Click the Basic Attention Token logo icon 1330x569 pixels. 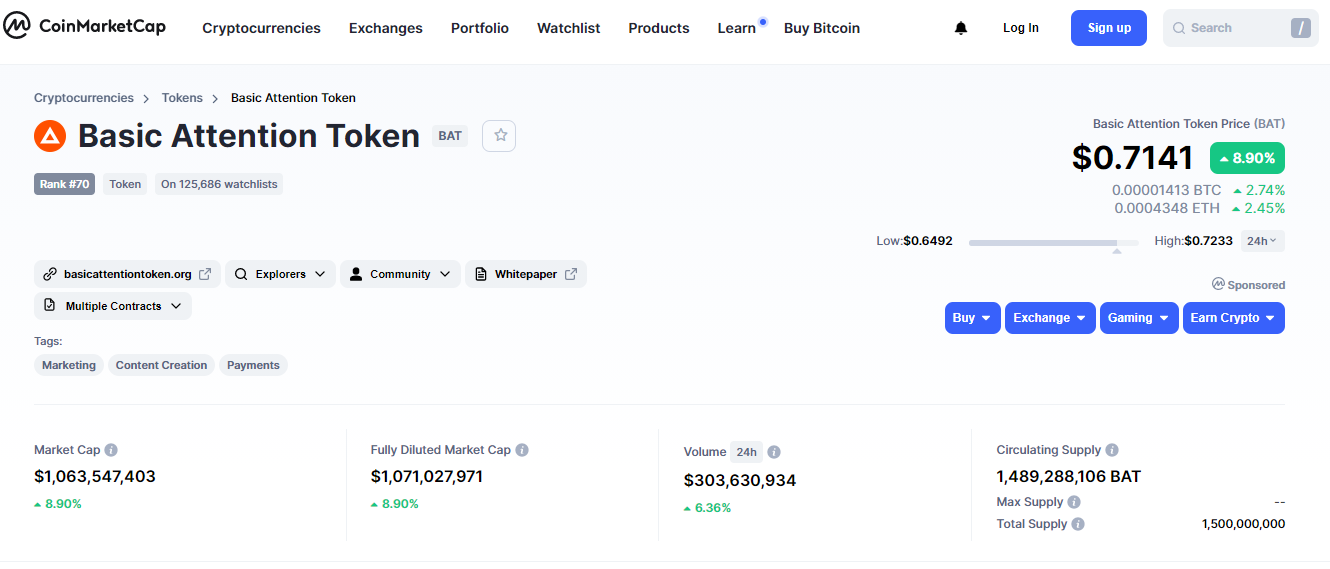50,136
